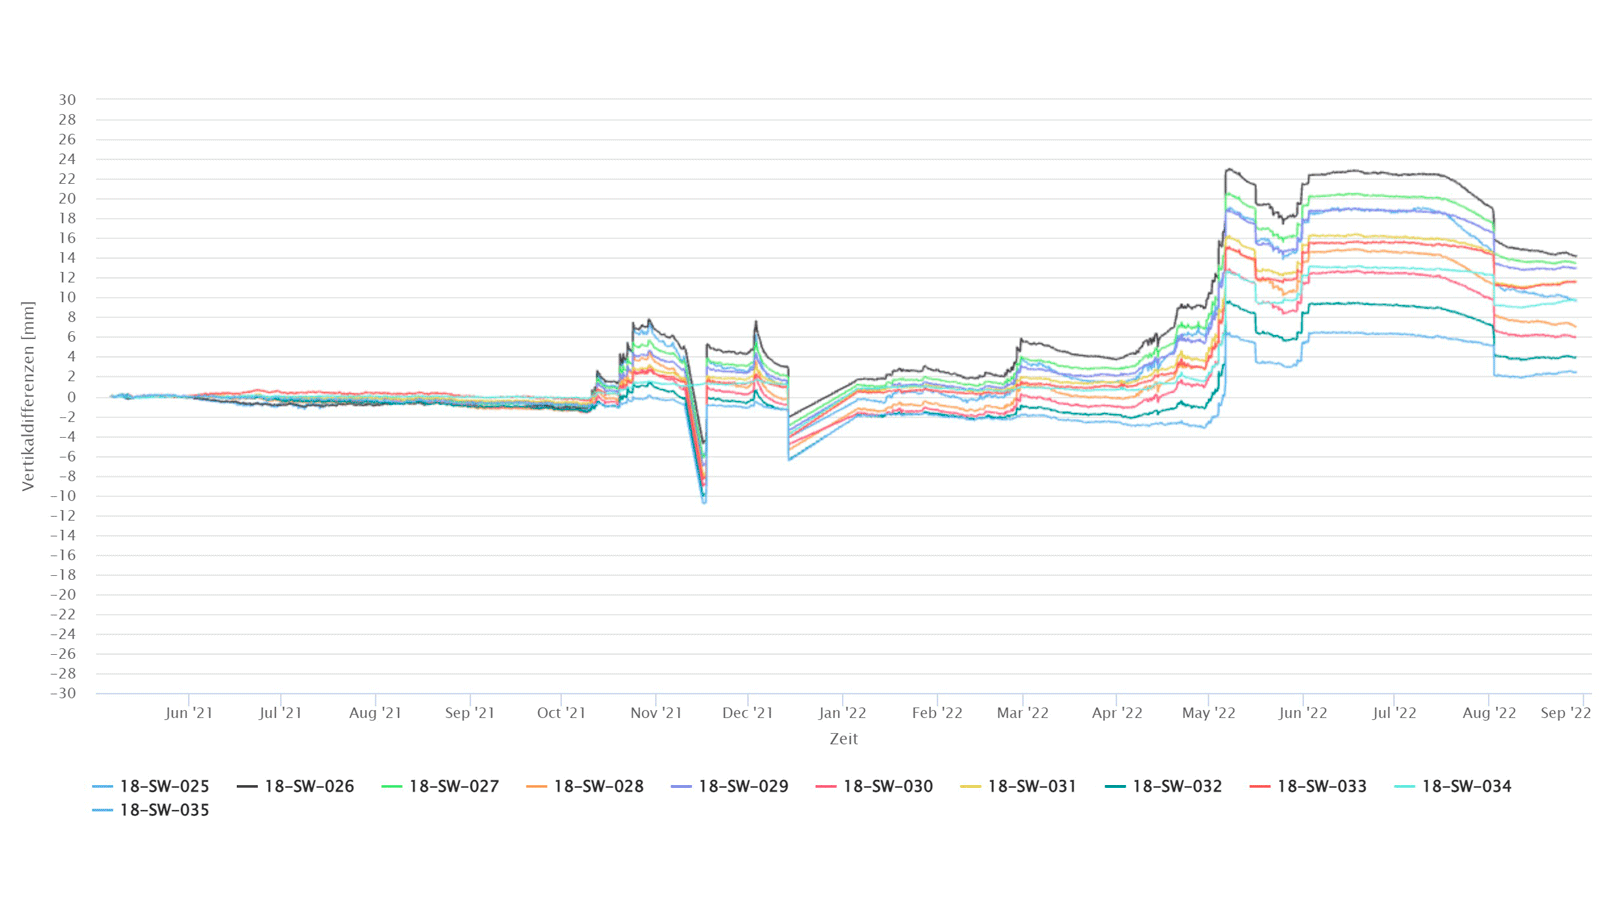Hide the 18-SW-034 series
1600x900 pixels.
(1453, 786)
